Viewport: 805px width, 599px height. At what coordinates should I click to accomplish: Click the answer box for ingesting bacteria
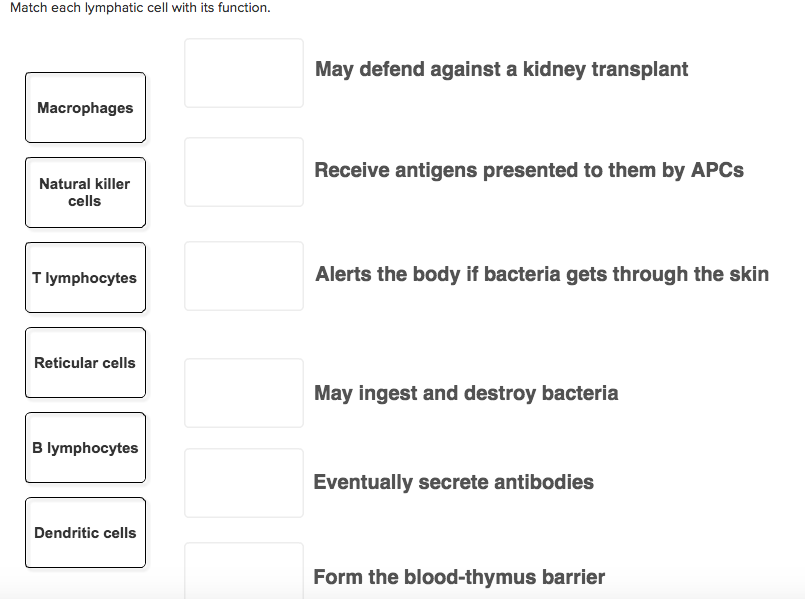243,392
